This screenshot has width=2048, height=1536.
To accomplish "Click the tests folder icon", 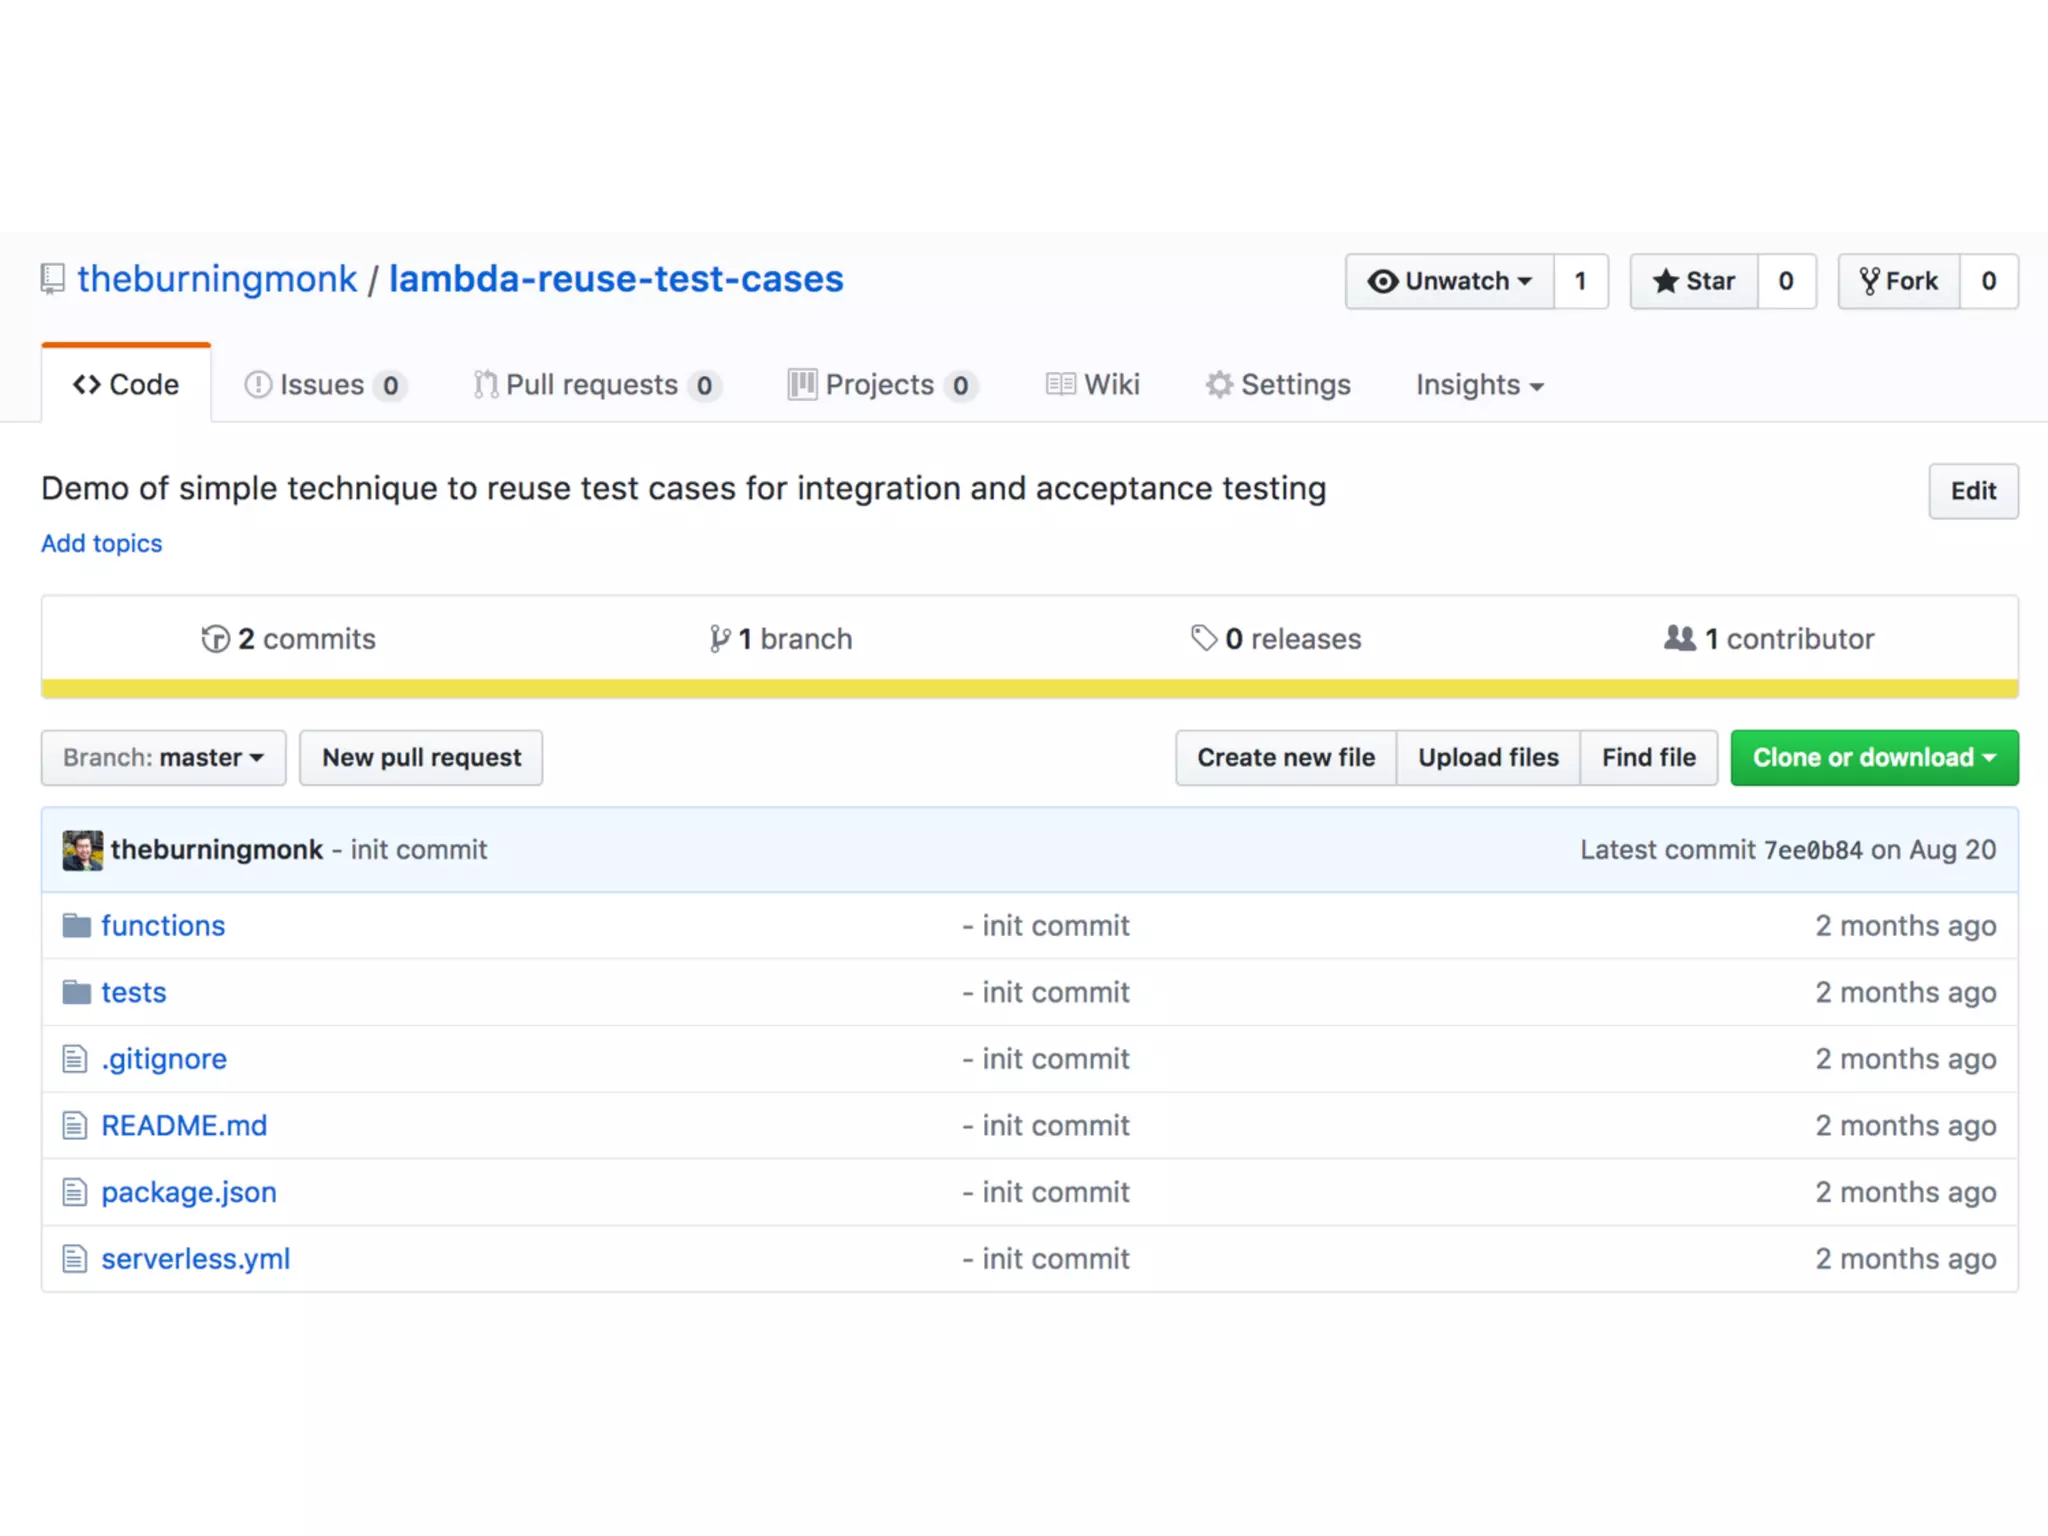I will [77, 992].
